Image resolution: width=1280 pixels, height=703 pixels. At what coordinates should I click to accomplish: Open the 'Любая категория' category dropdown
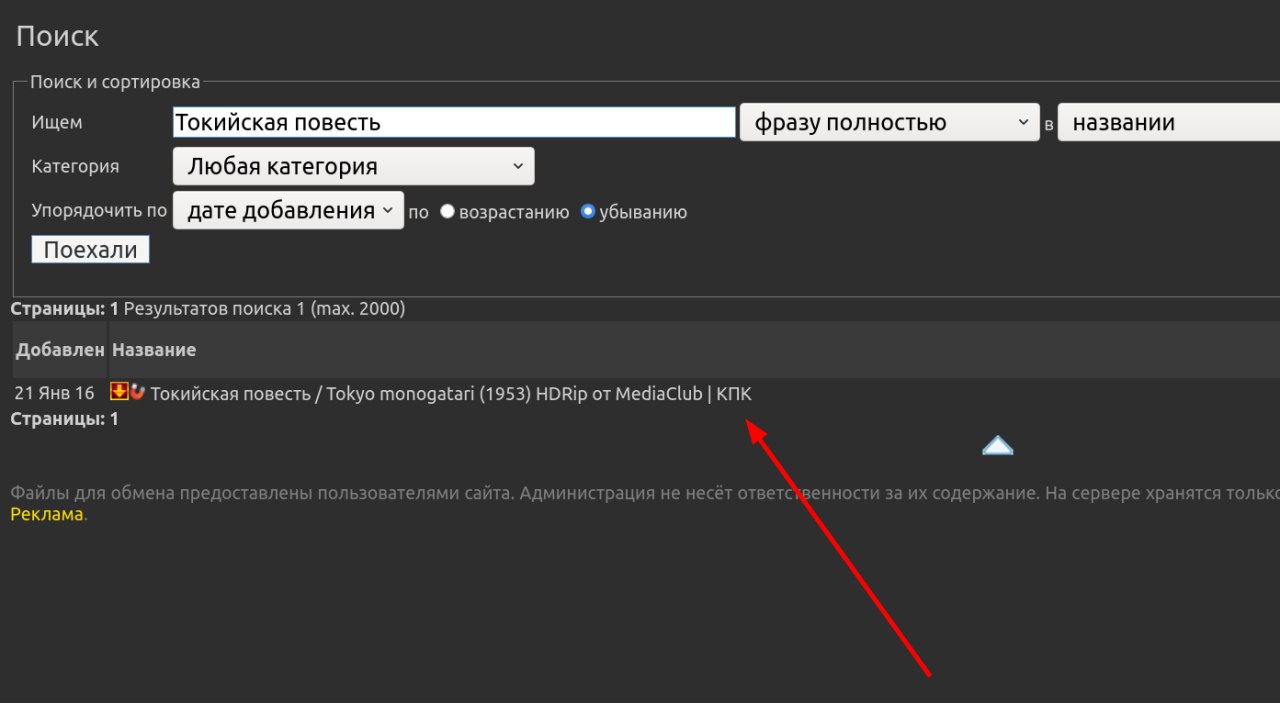[x=354, y=167]
